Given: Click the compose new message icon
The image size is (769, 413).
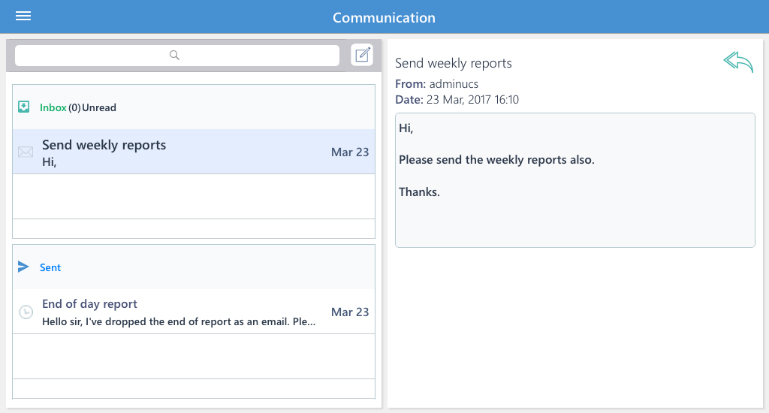Looking at the screenshot, I should (362, 54).
